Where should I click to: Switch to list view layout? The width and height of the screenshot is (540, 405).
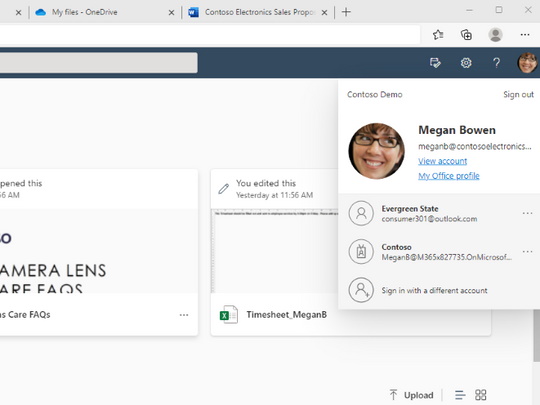[460, 395]
